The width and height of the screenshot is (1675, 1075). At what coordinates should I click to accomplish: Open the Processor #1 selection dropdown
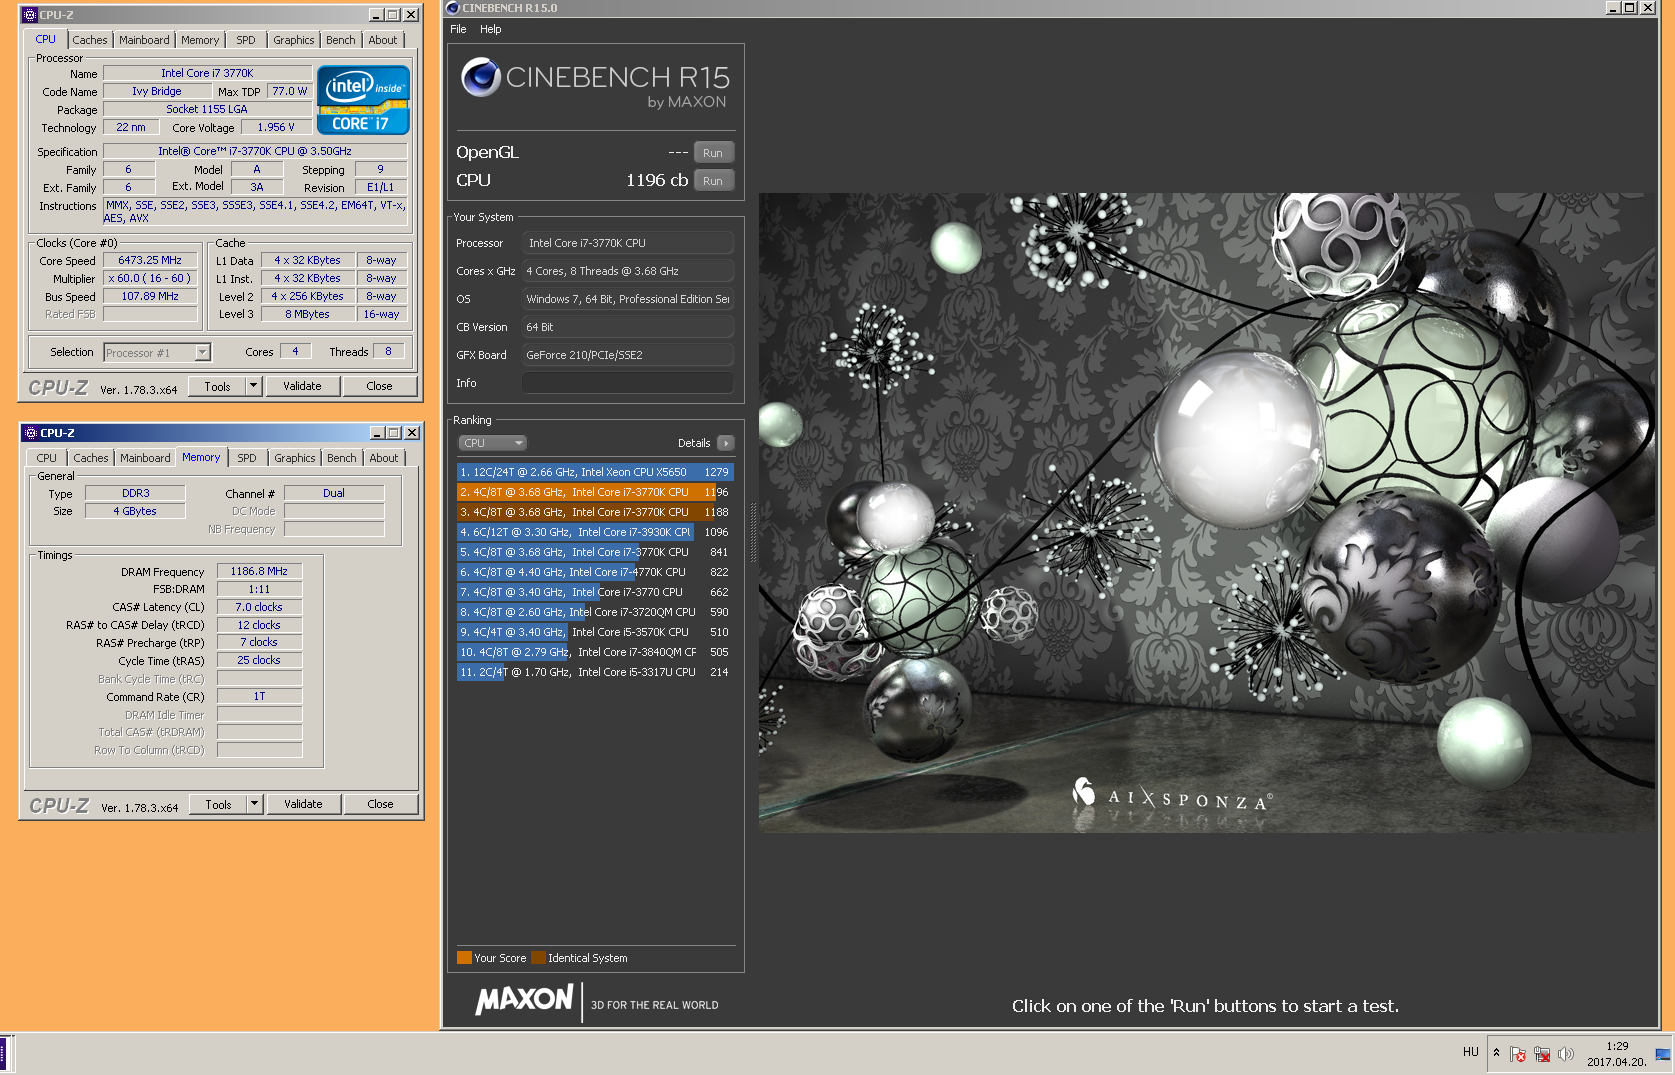coord(203,352)
